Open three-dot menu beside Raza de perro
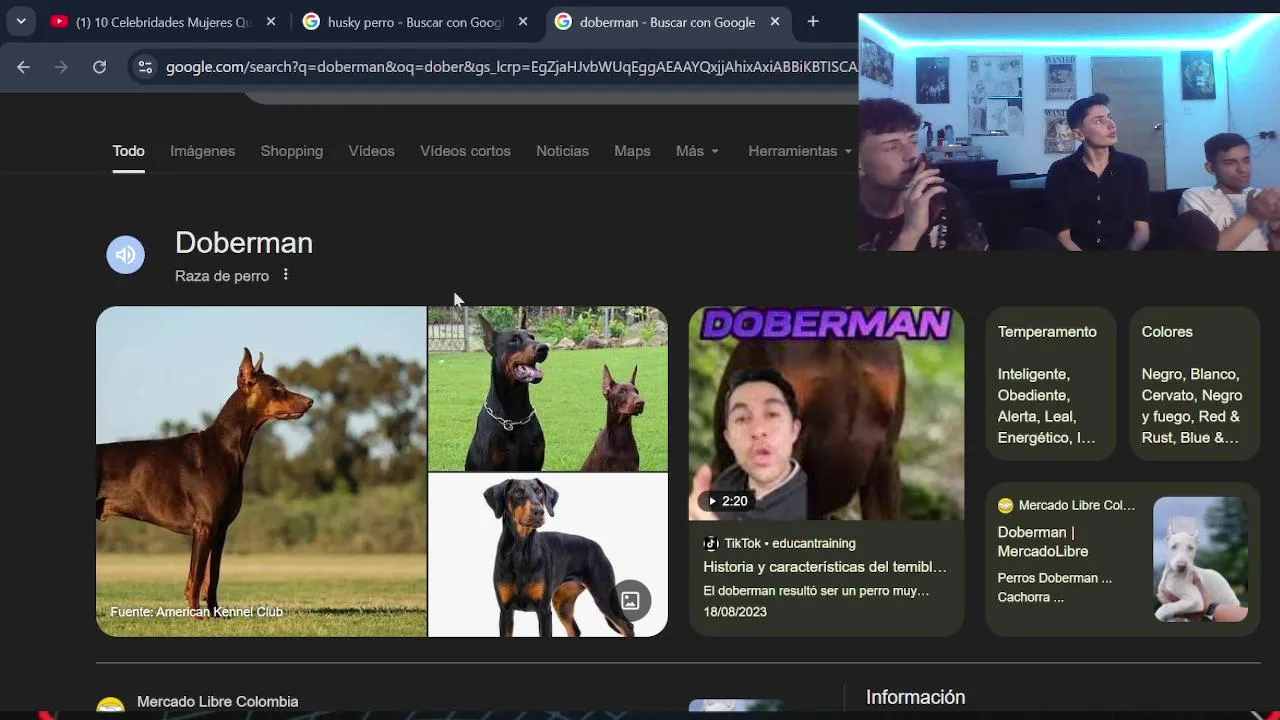 (285, 275)
